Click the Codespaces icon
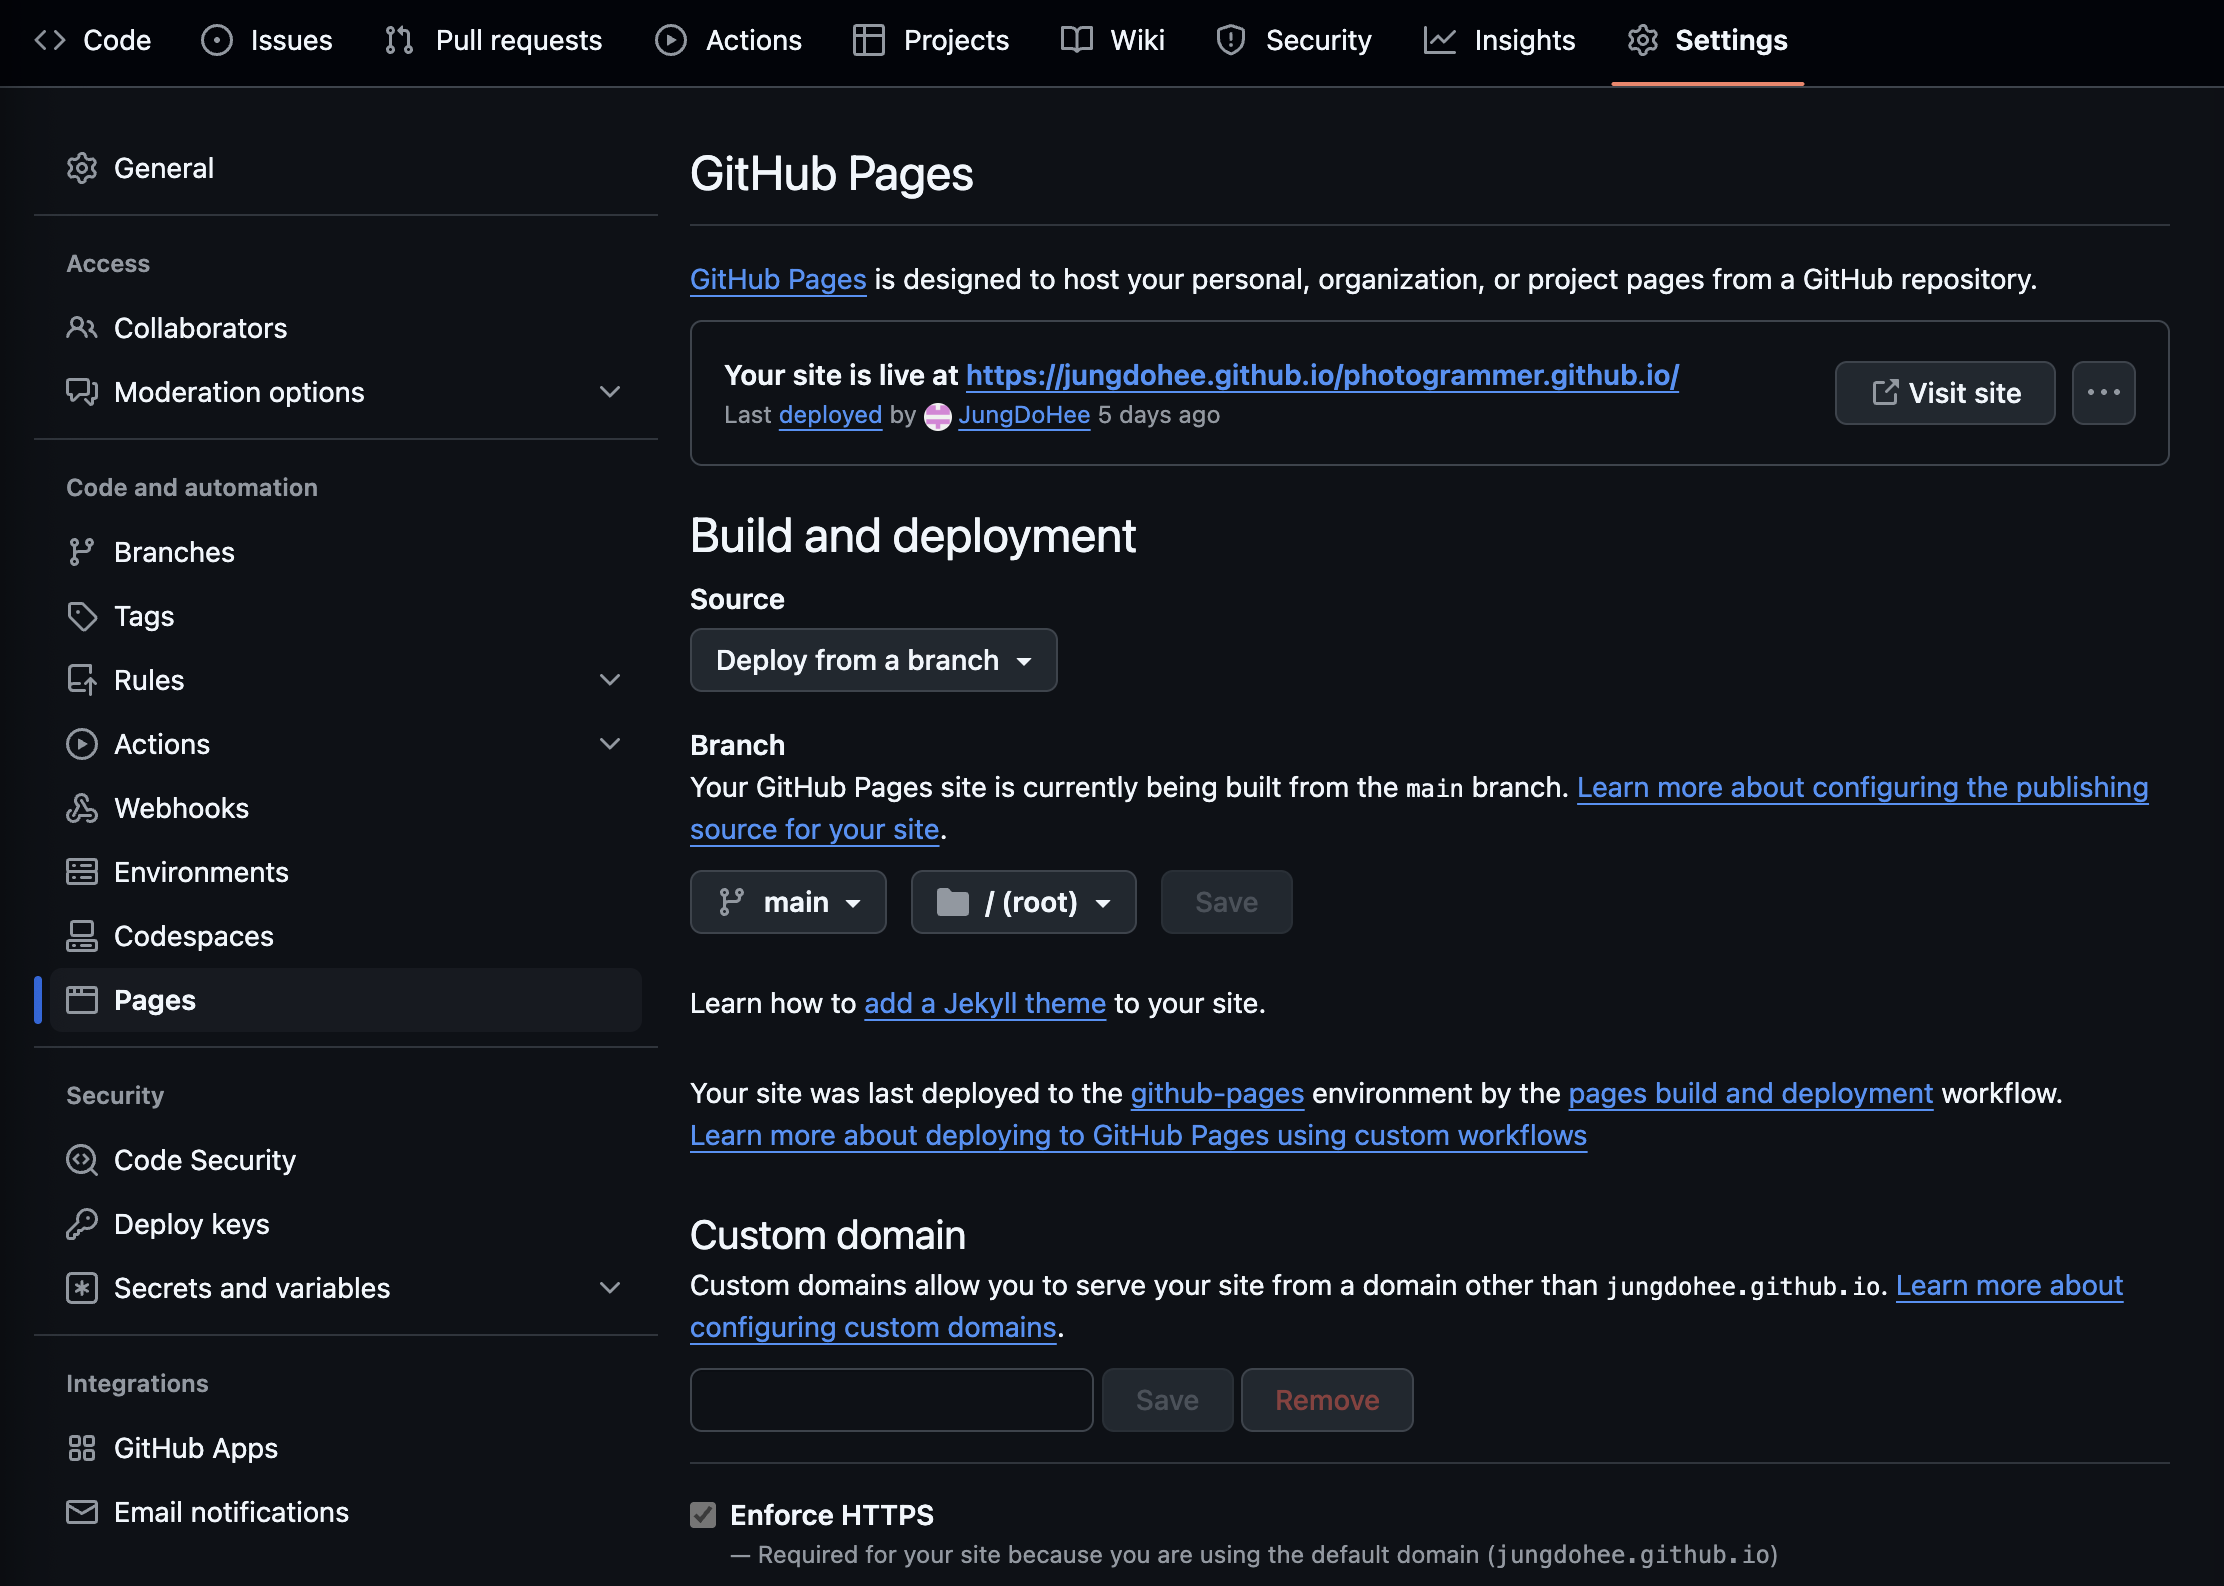Screen dimensions: 2224x1586 pyautogui.click(x=82, y=936)
